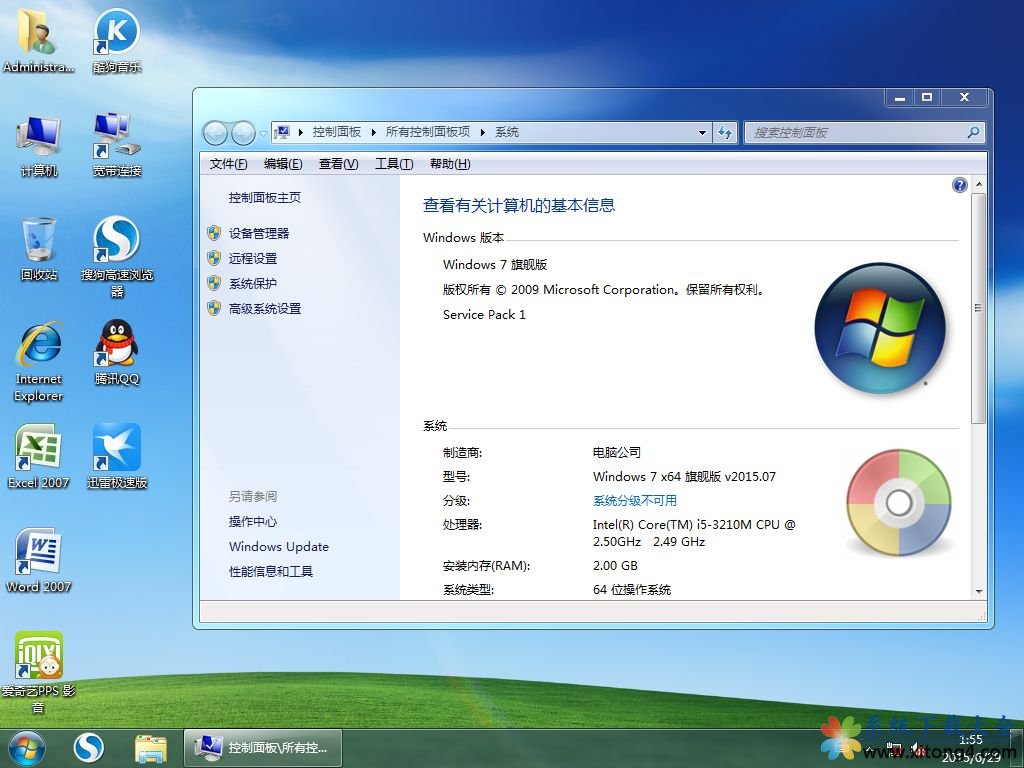Open 宽带连接 broadband connection shortcut
Image resolution: width=1024 pixels, height=768 pixels.
pos(116,145)
